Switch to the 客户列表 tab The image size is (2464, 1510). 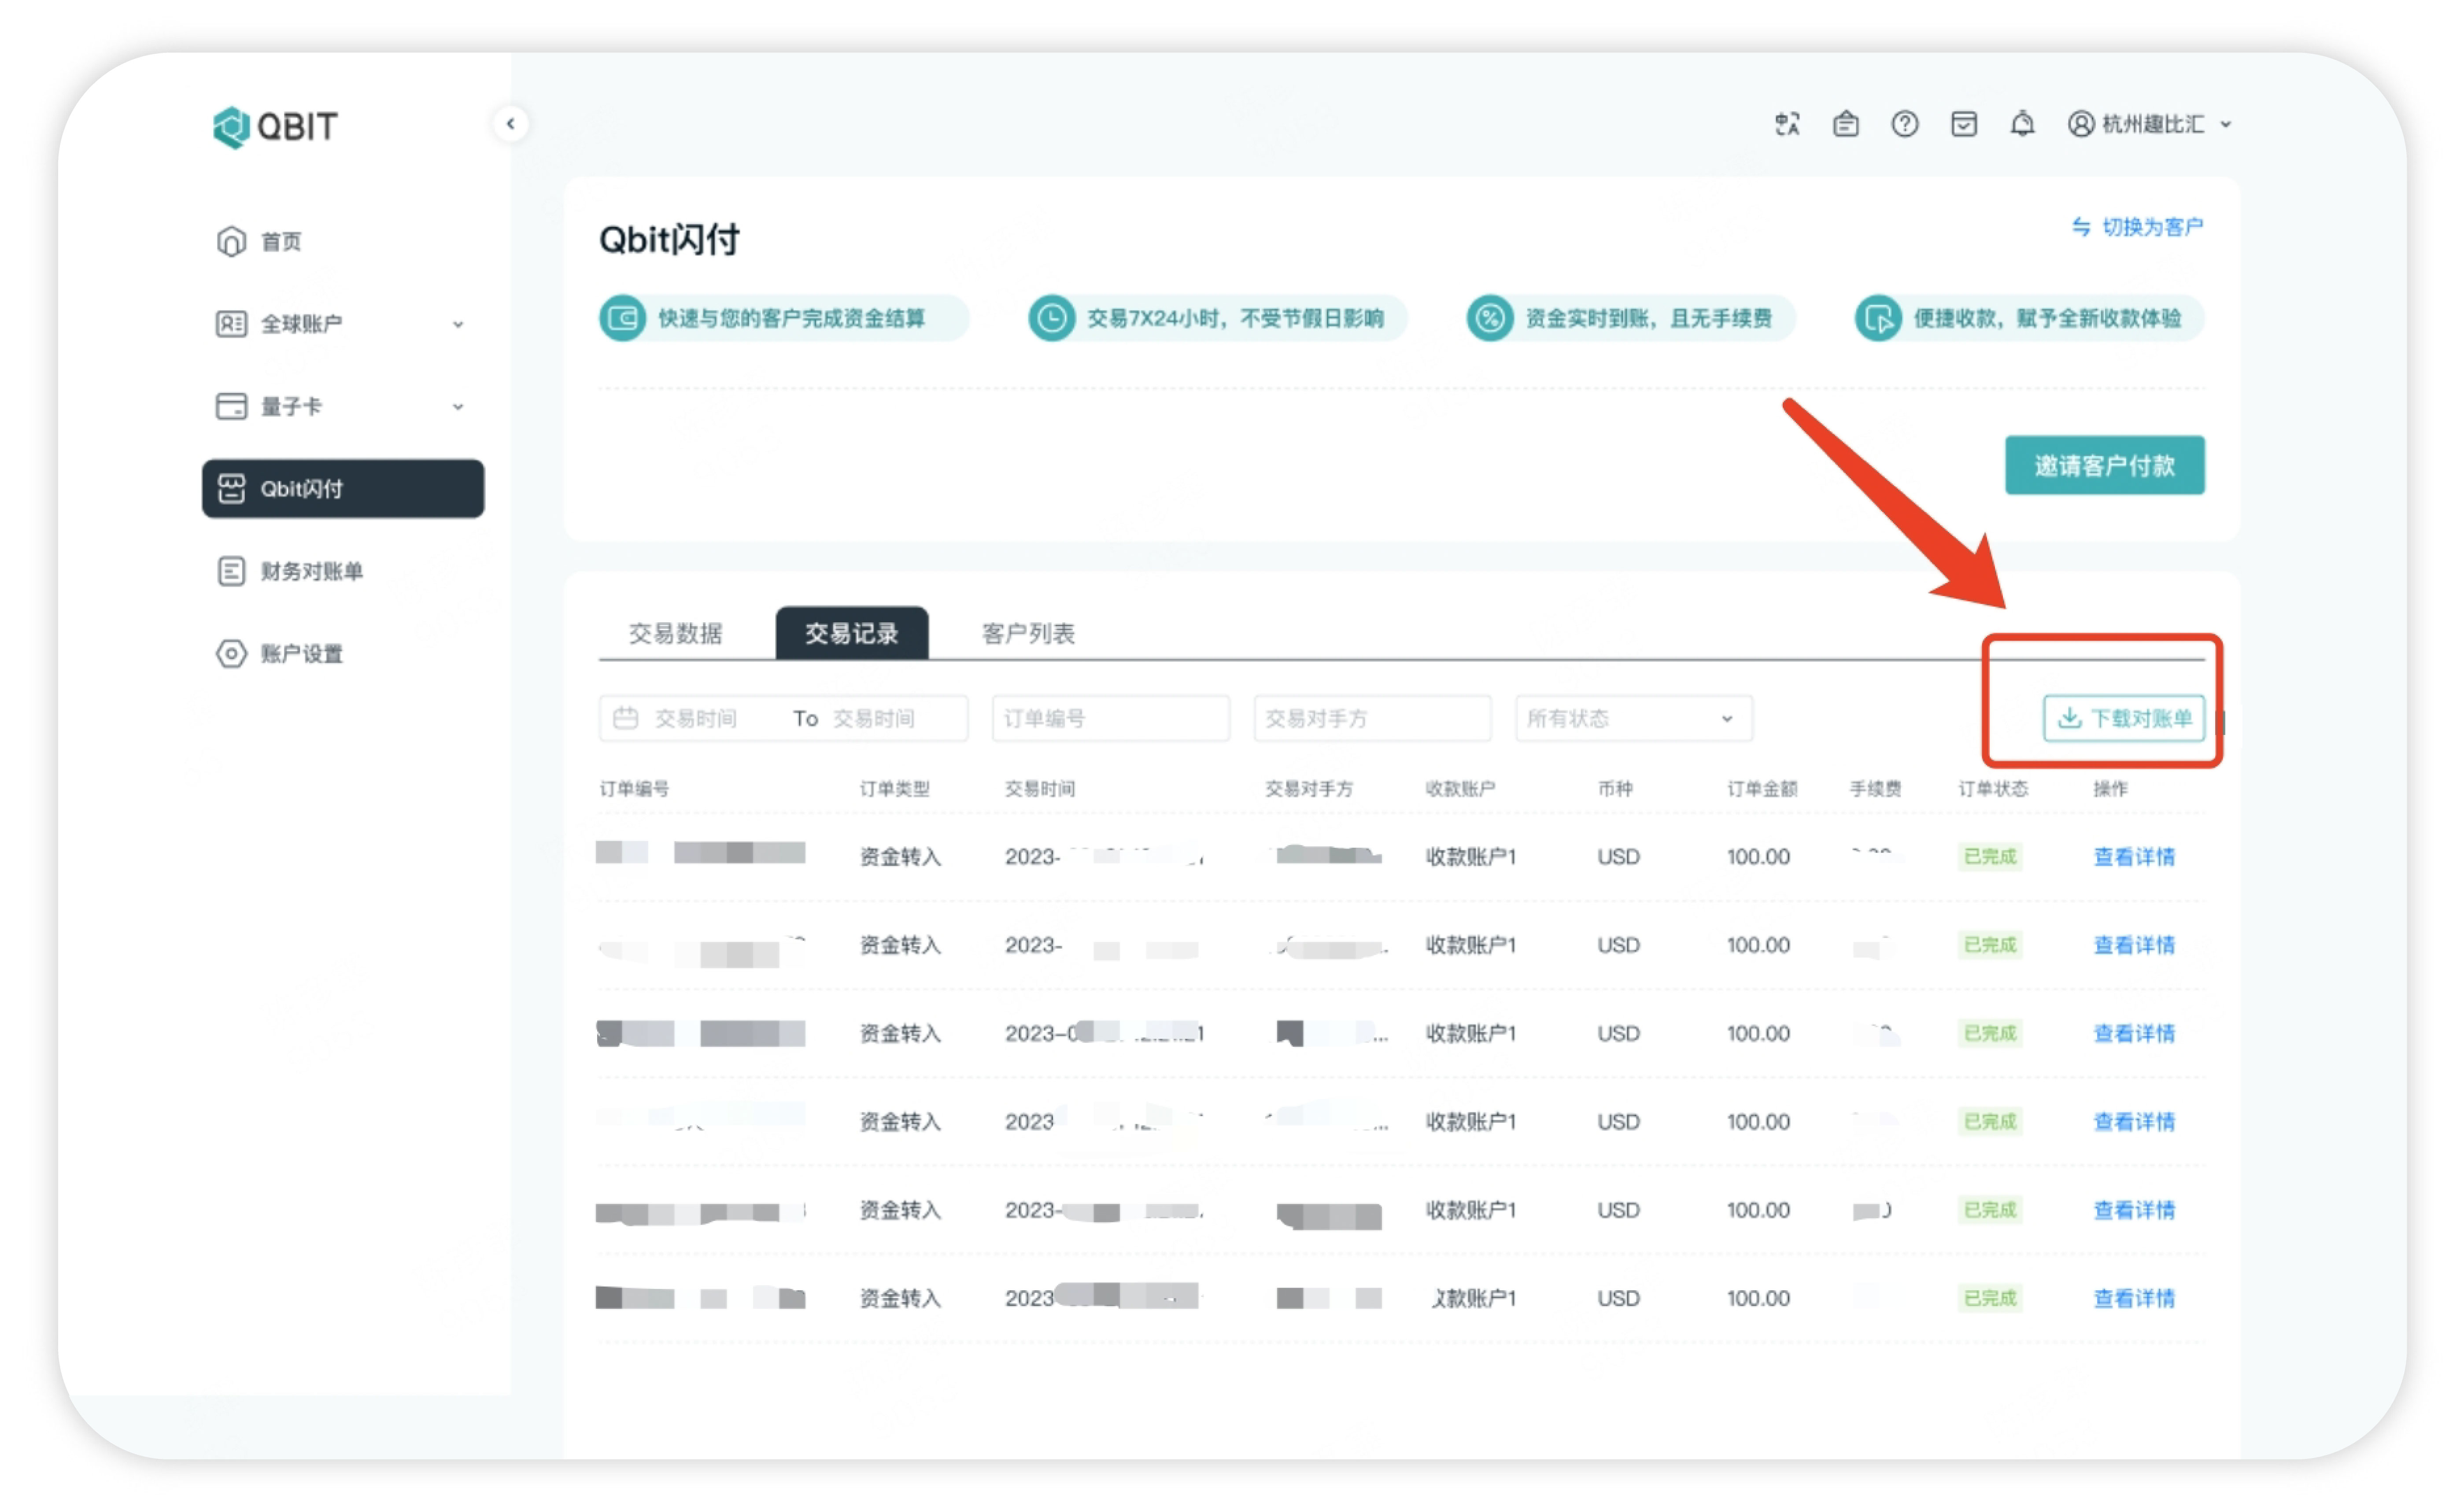click(1029, 634)
